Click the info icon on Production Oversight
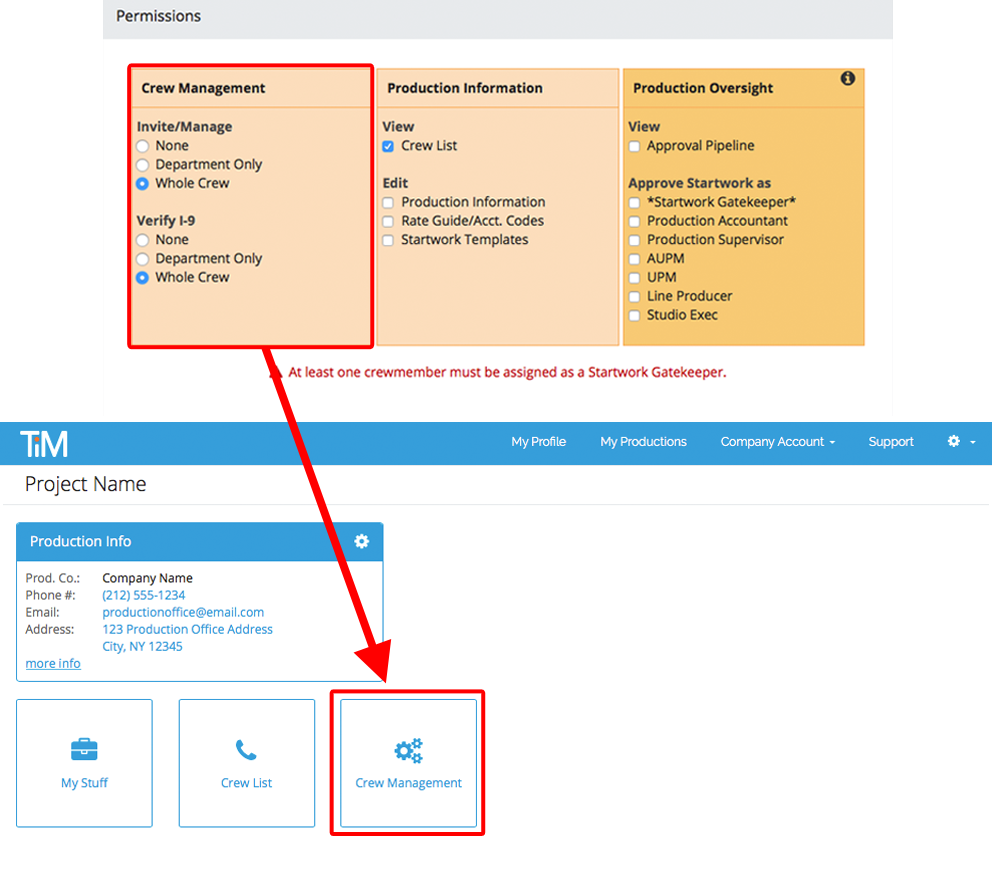Viewport: 992px width, 879px height. (847, 78)
